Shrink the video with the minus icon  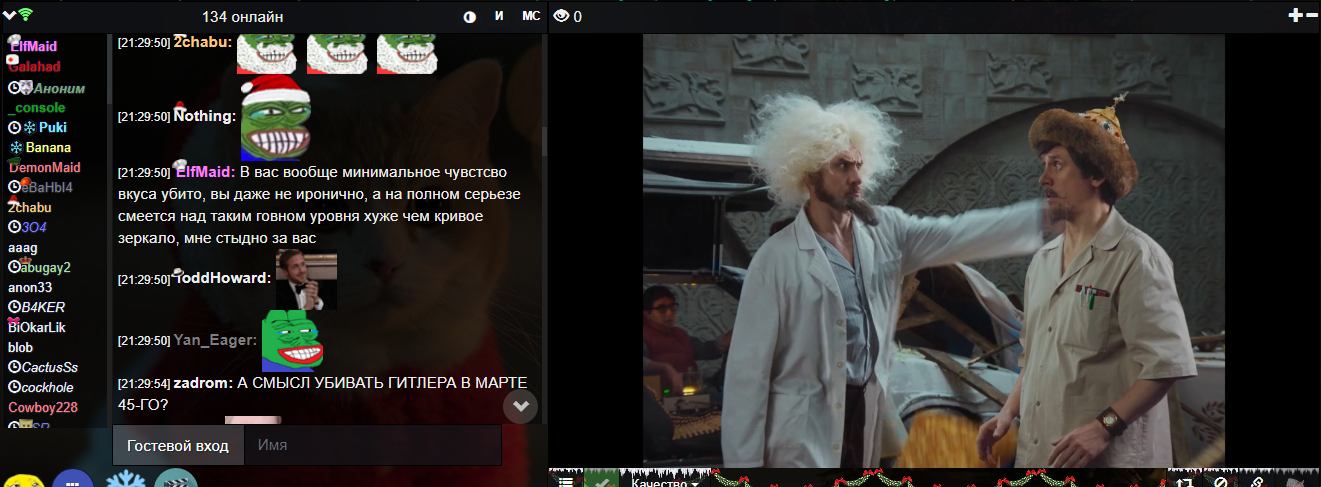coord(1312,15)
